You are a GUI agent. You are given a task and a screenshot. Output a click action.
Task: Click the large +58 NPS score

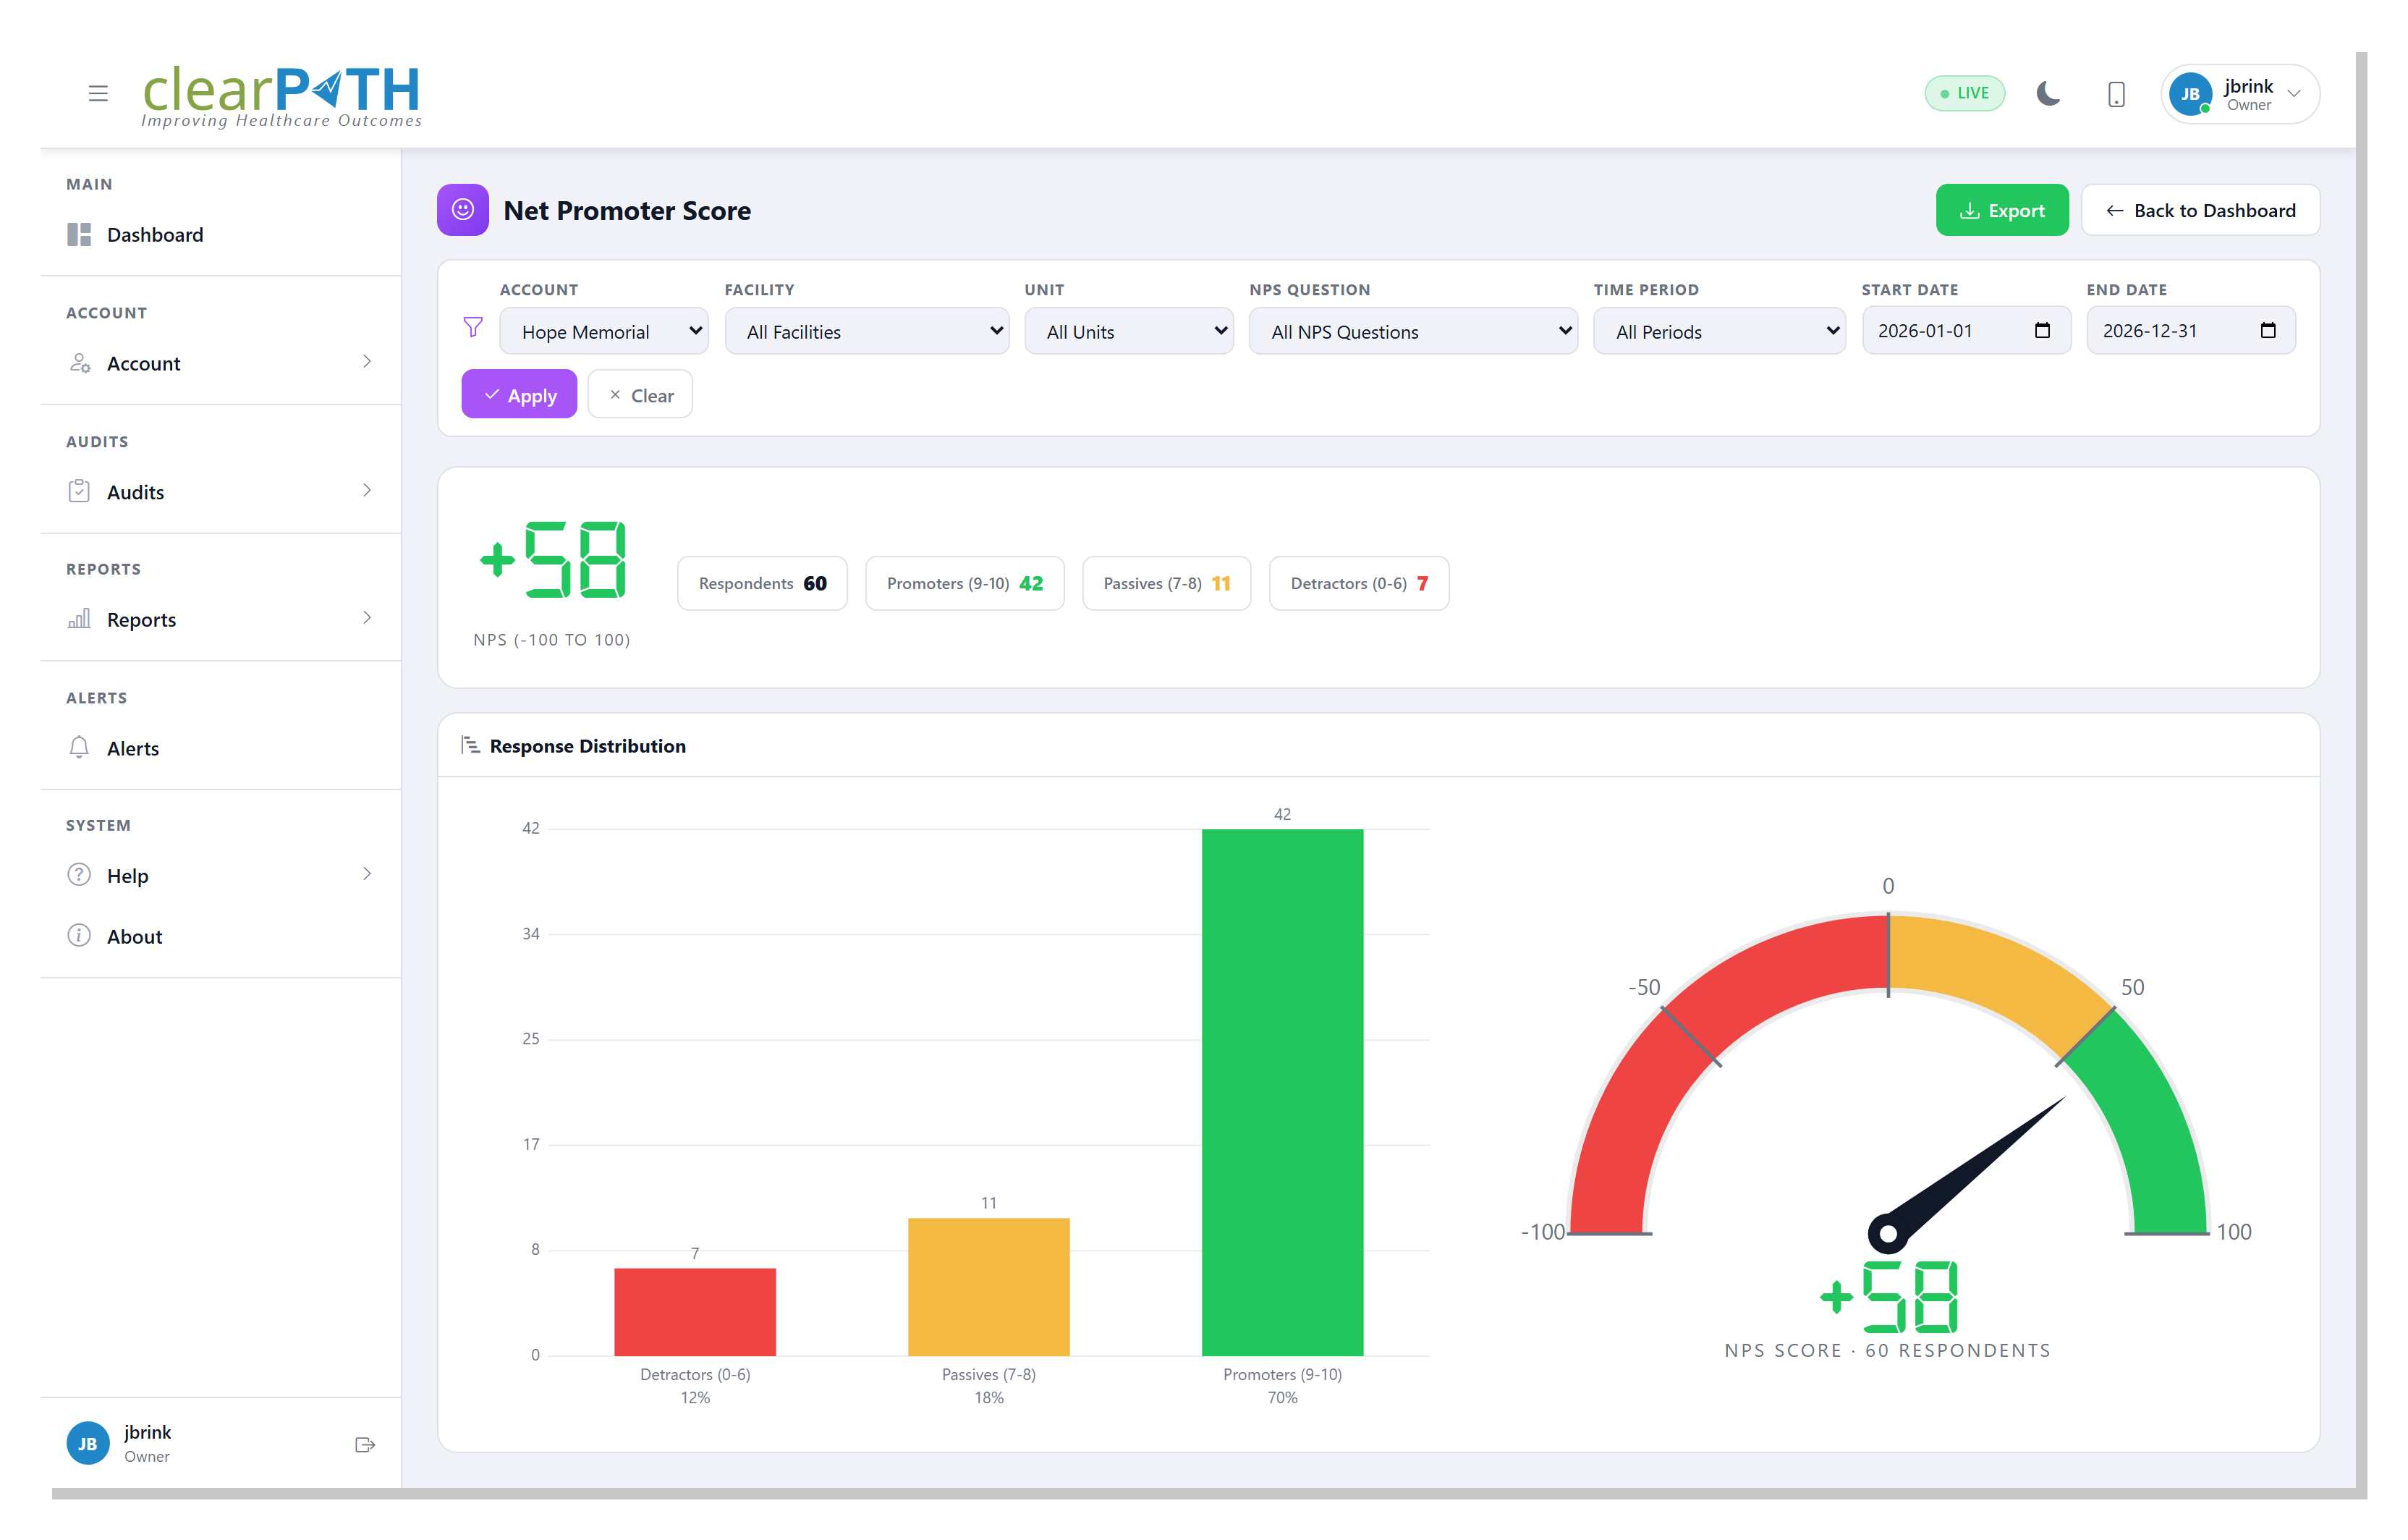point(553,559)
